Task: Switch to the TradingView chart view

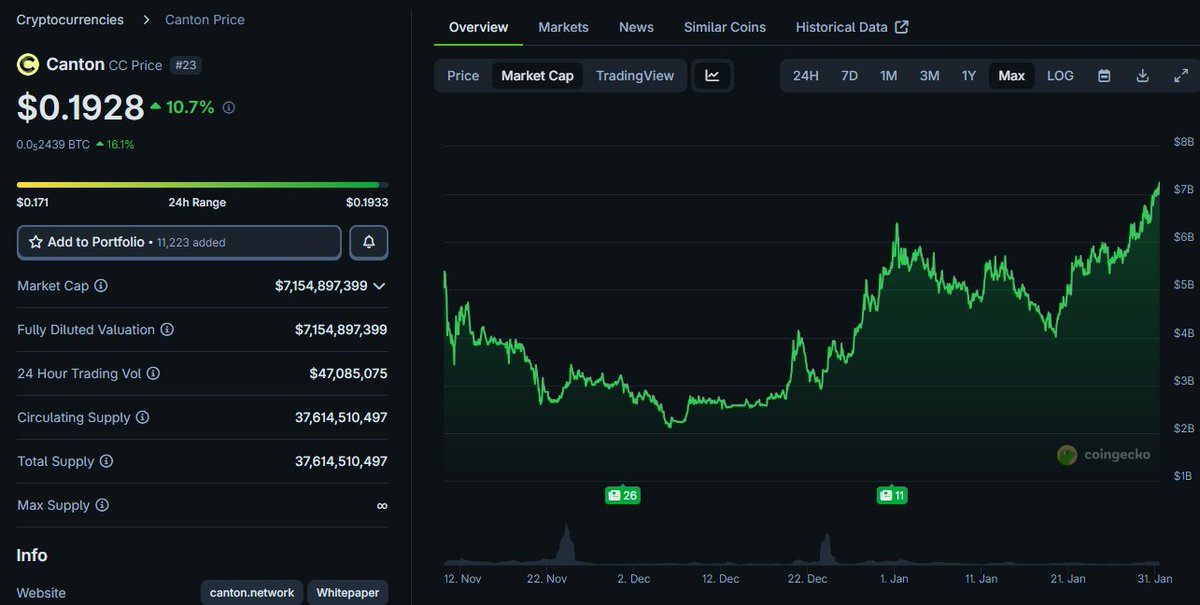Action: [635, 75]
